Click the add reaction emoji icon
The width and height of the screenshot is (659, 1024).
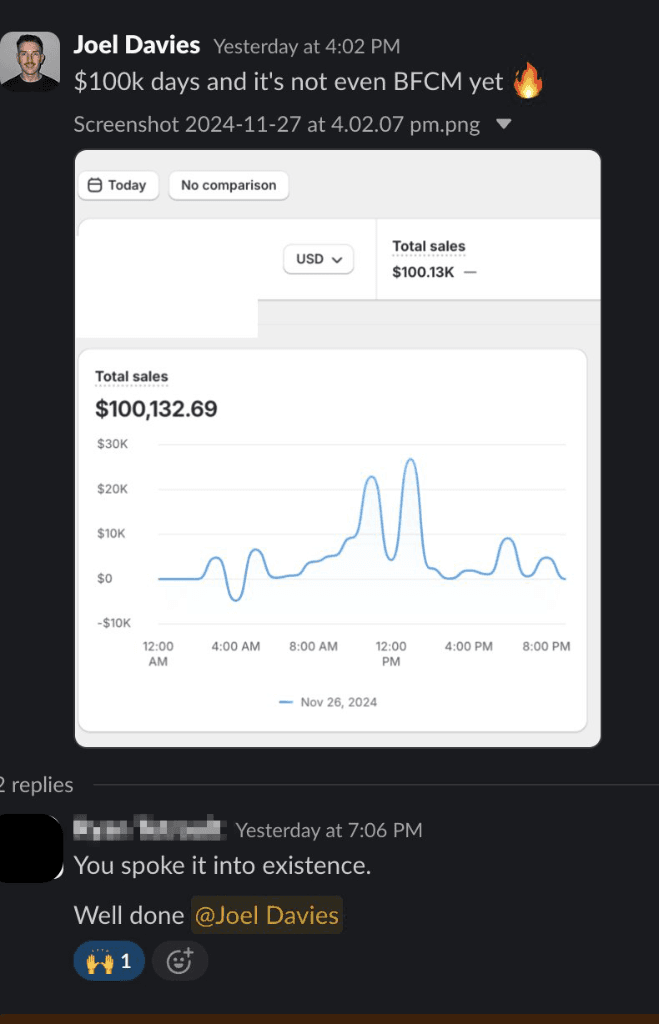click(180, 961)
